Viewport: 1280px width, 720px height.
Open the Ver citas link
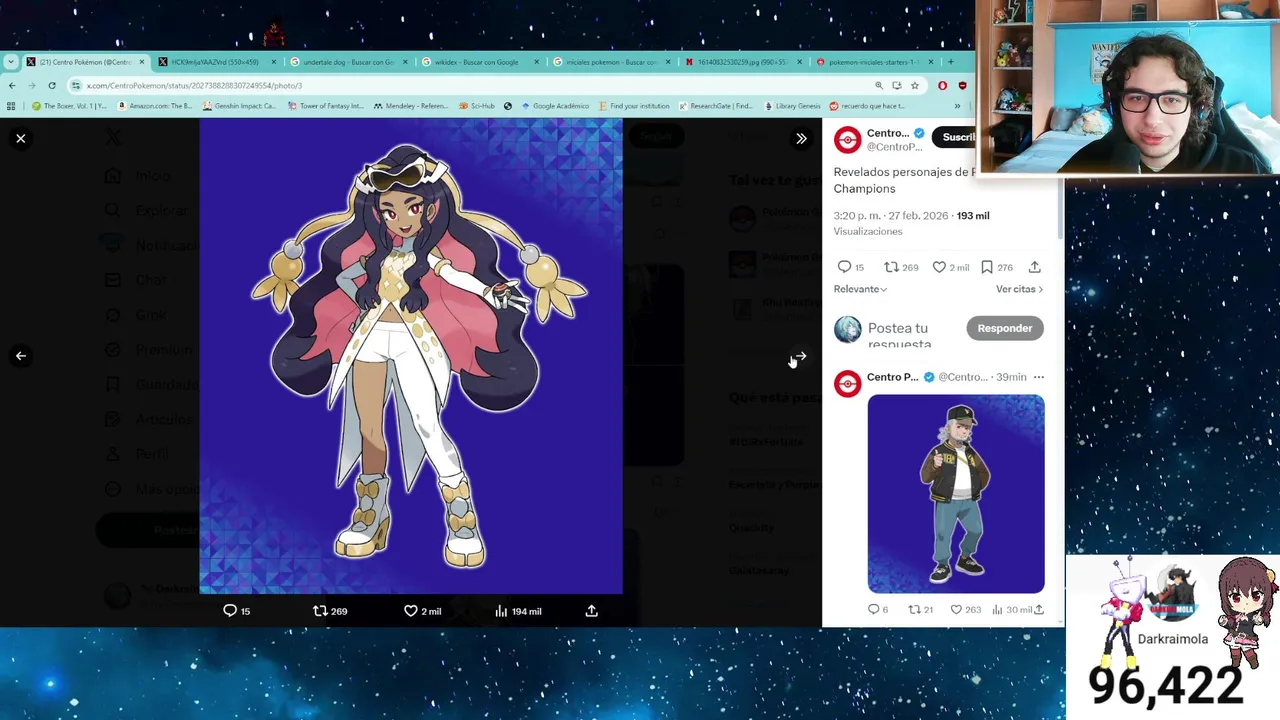pyautogui.click(x=1019, y=289)
